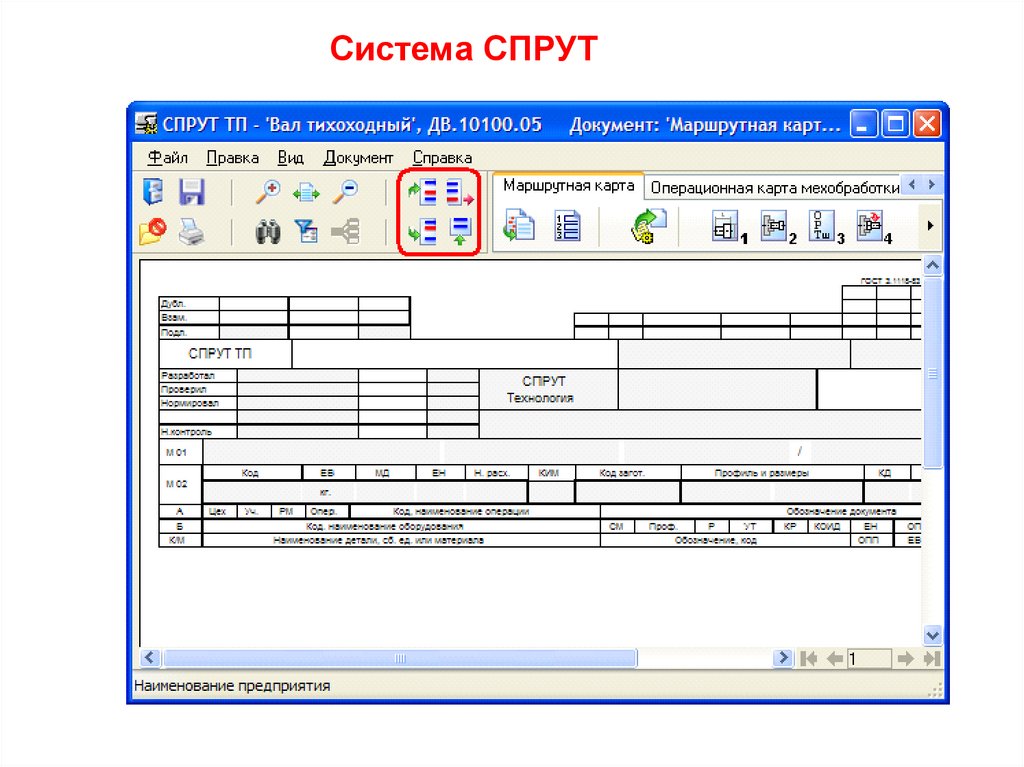
Task: Switch to Операционная карта мехобработки tab
Action: pyautogui.click(x=775, y=188)
